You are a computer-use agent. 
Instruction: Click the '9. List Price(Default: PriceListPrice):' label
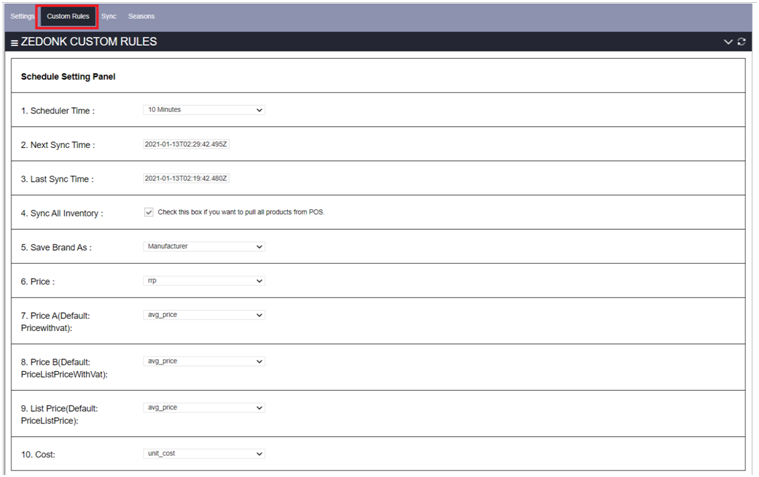click(x=59, y=415)
